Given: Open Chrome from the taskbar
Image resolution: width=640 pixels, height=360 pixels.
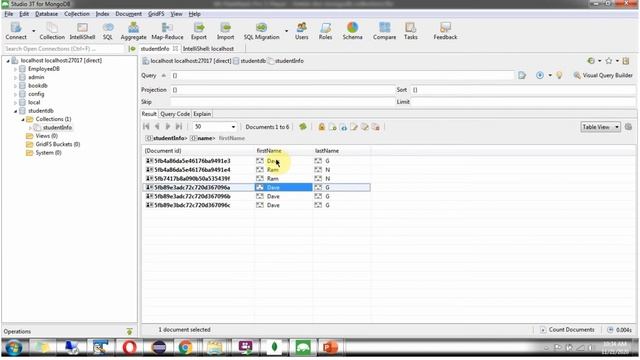Looking at the screenshot, I should (185, 348).
